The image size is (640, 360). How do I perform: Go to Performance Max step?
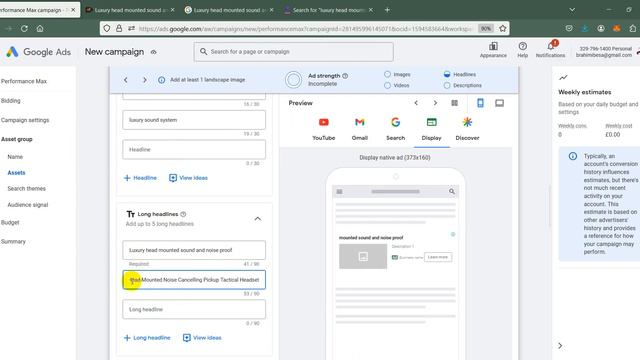[24, 81]
